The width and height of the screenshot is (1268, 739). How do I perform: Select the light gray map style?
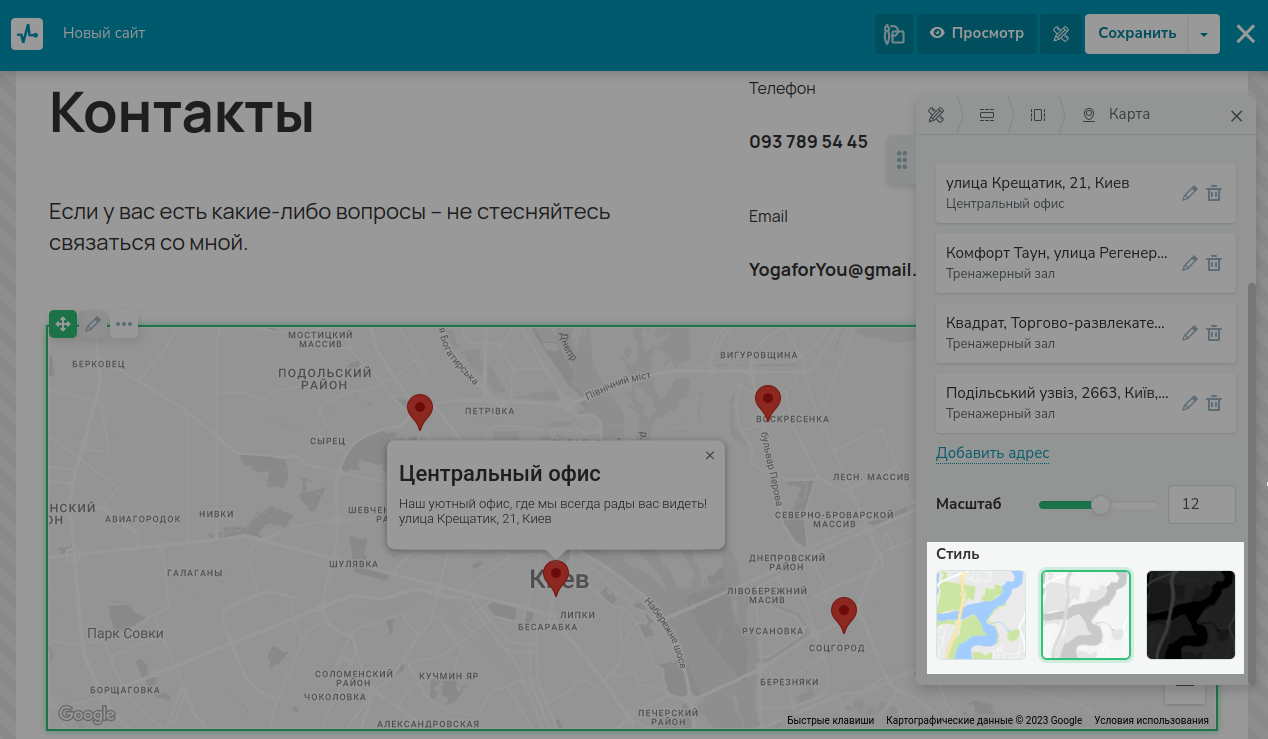click(1085, 615)
